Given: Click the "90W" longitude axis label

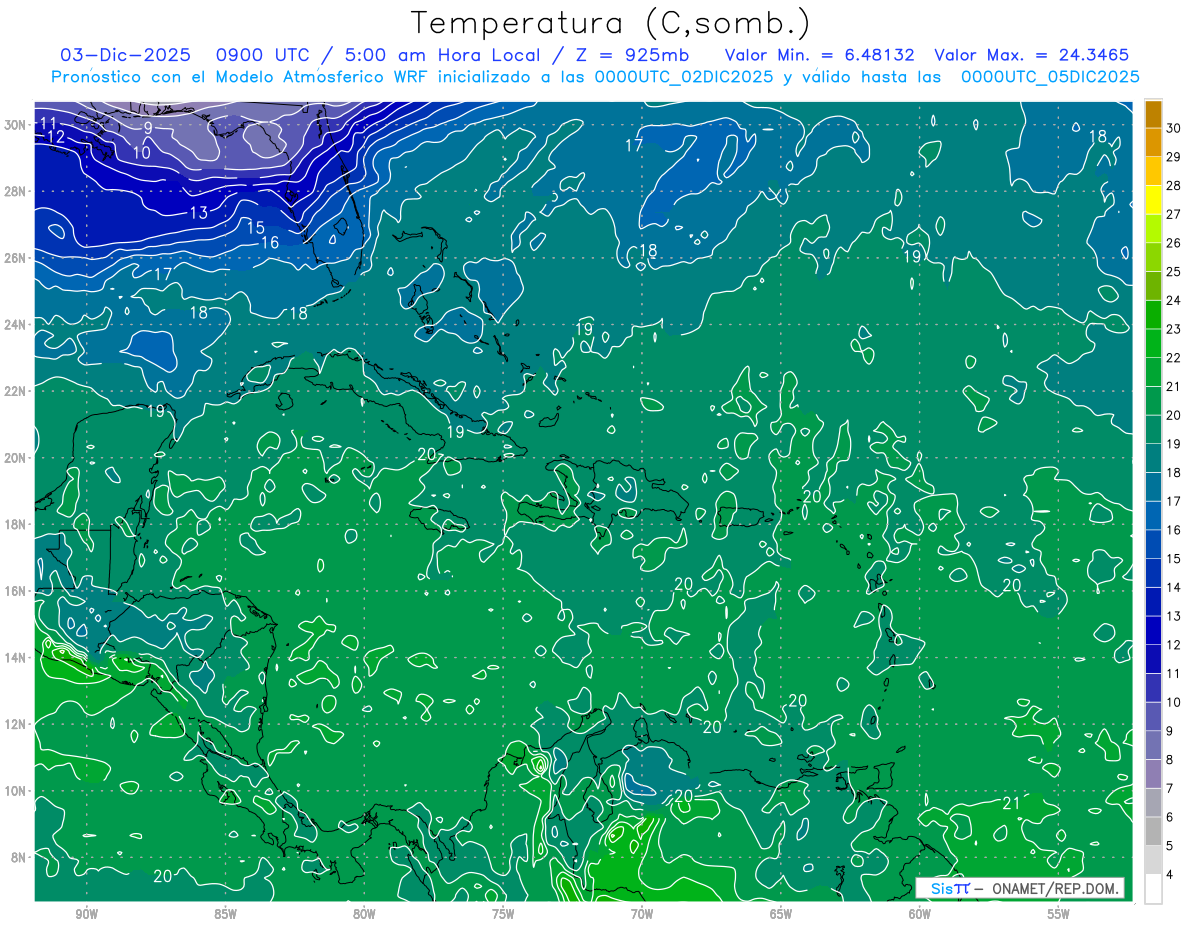Looking at the screenshot, I should (86, 913).
